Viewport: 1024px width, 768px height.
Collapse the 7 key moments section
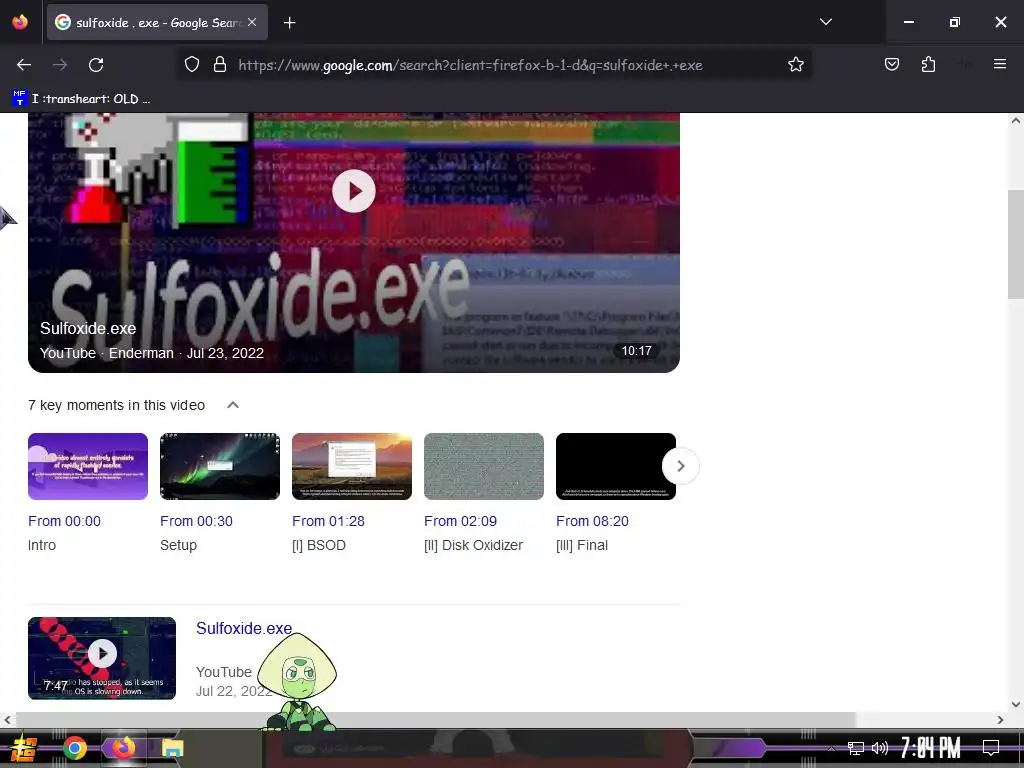233,405
